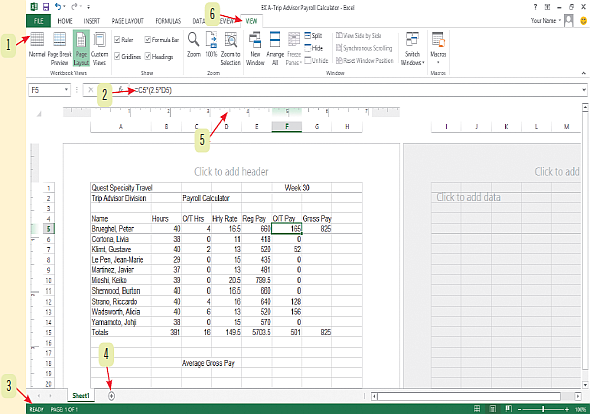Save the workbook from Quick Access Toolbar
Image resolution: width=590 pixels, height=414 pixels.
(x=46, y=7)
